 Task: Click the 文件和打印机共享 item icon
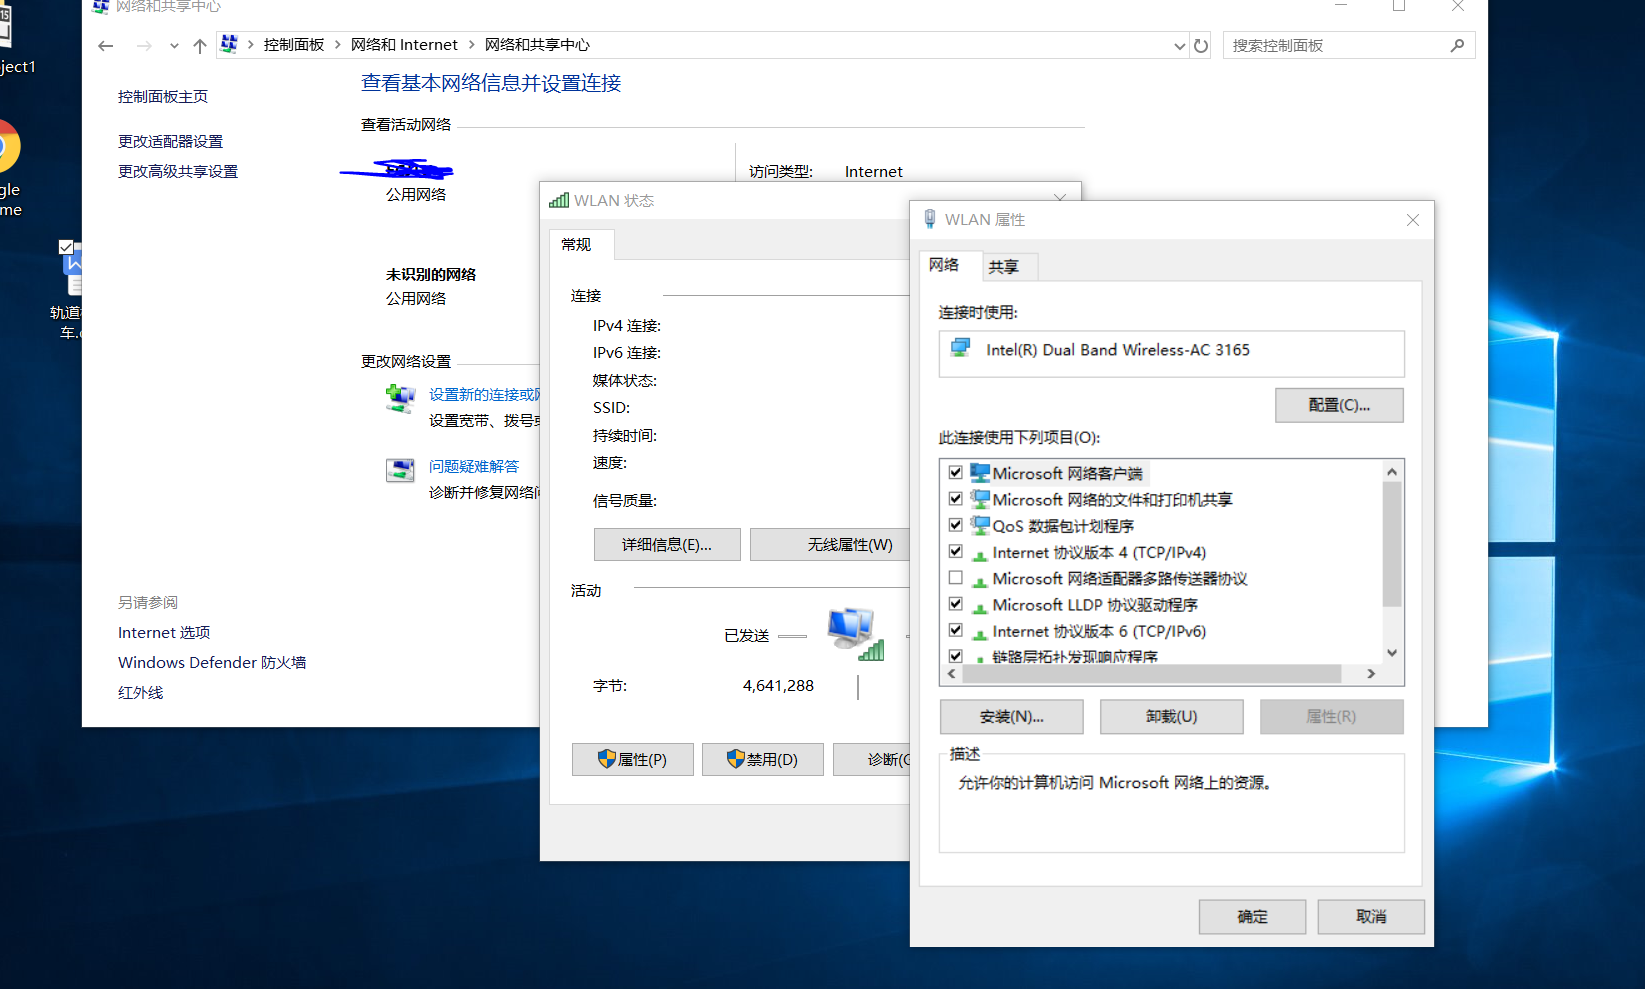click(x=980, y=499)
